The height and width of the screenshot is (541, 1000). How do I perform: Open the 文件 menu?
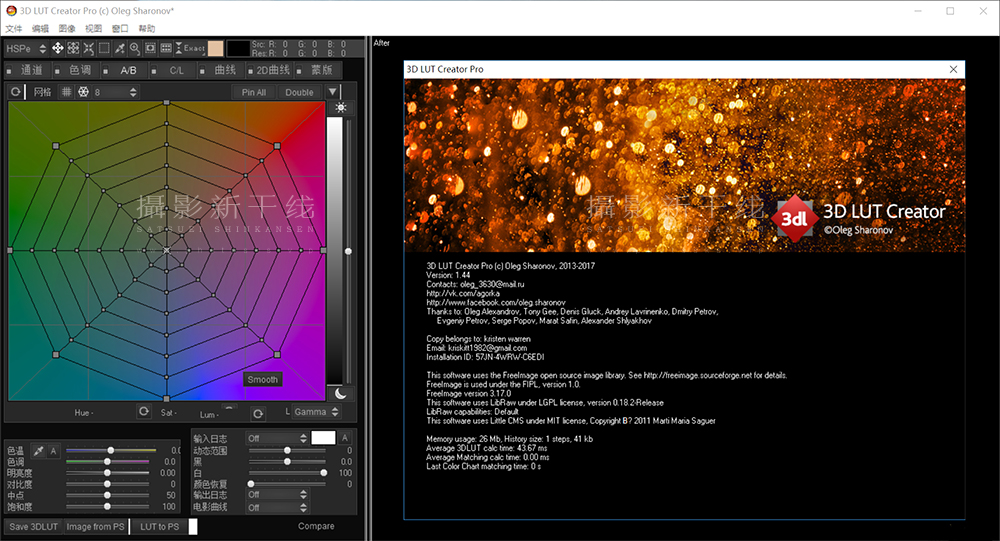tap(14, 28)
